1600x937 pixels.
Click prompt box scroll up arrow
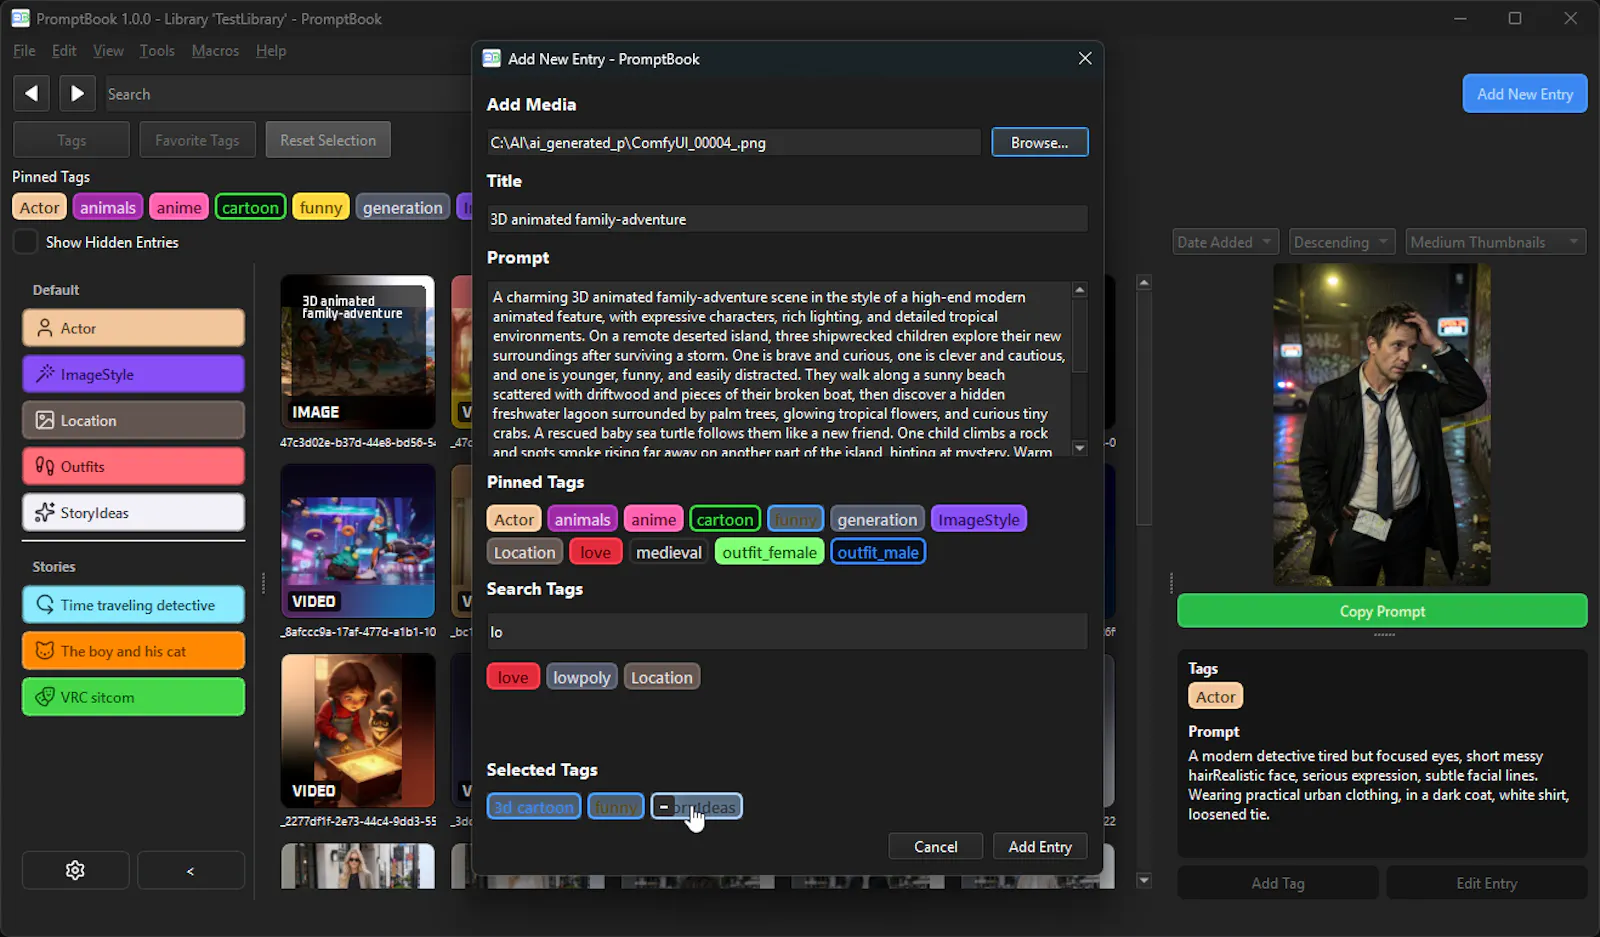tap(1079, 290)
